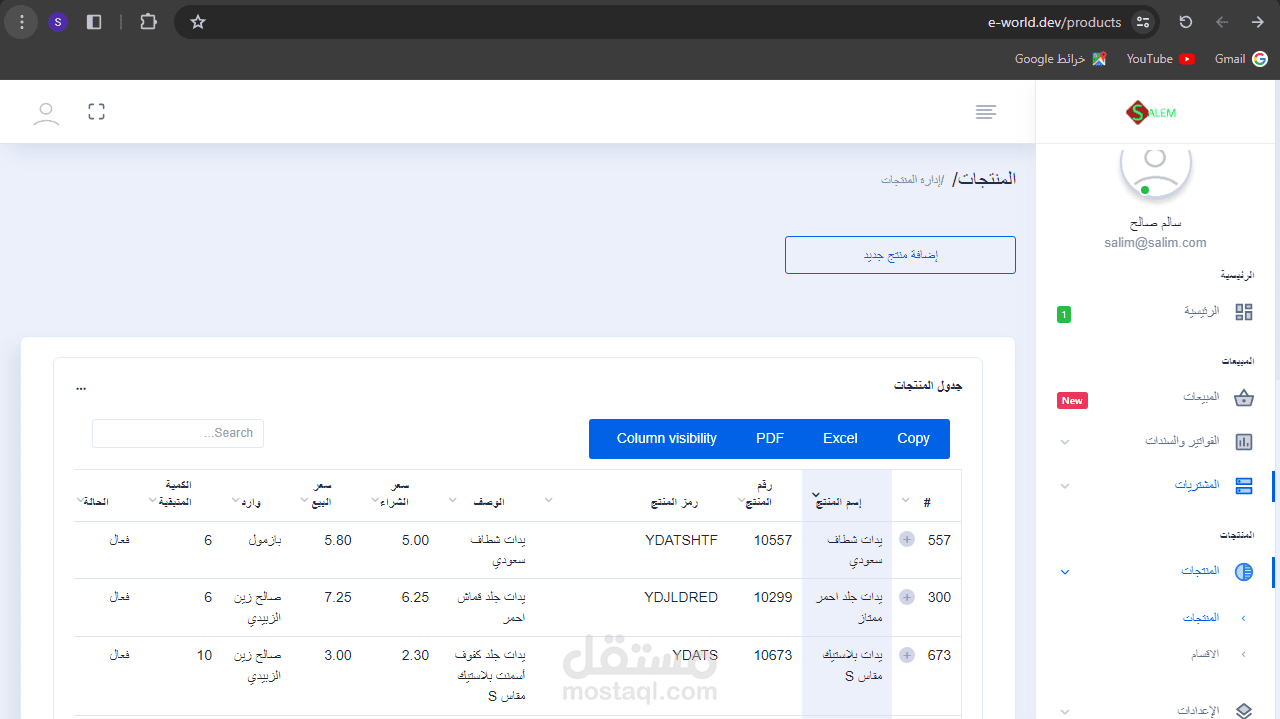Open the YouTube bookmark

tap(1160, 59)
